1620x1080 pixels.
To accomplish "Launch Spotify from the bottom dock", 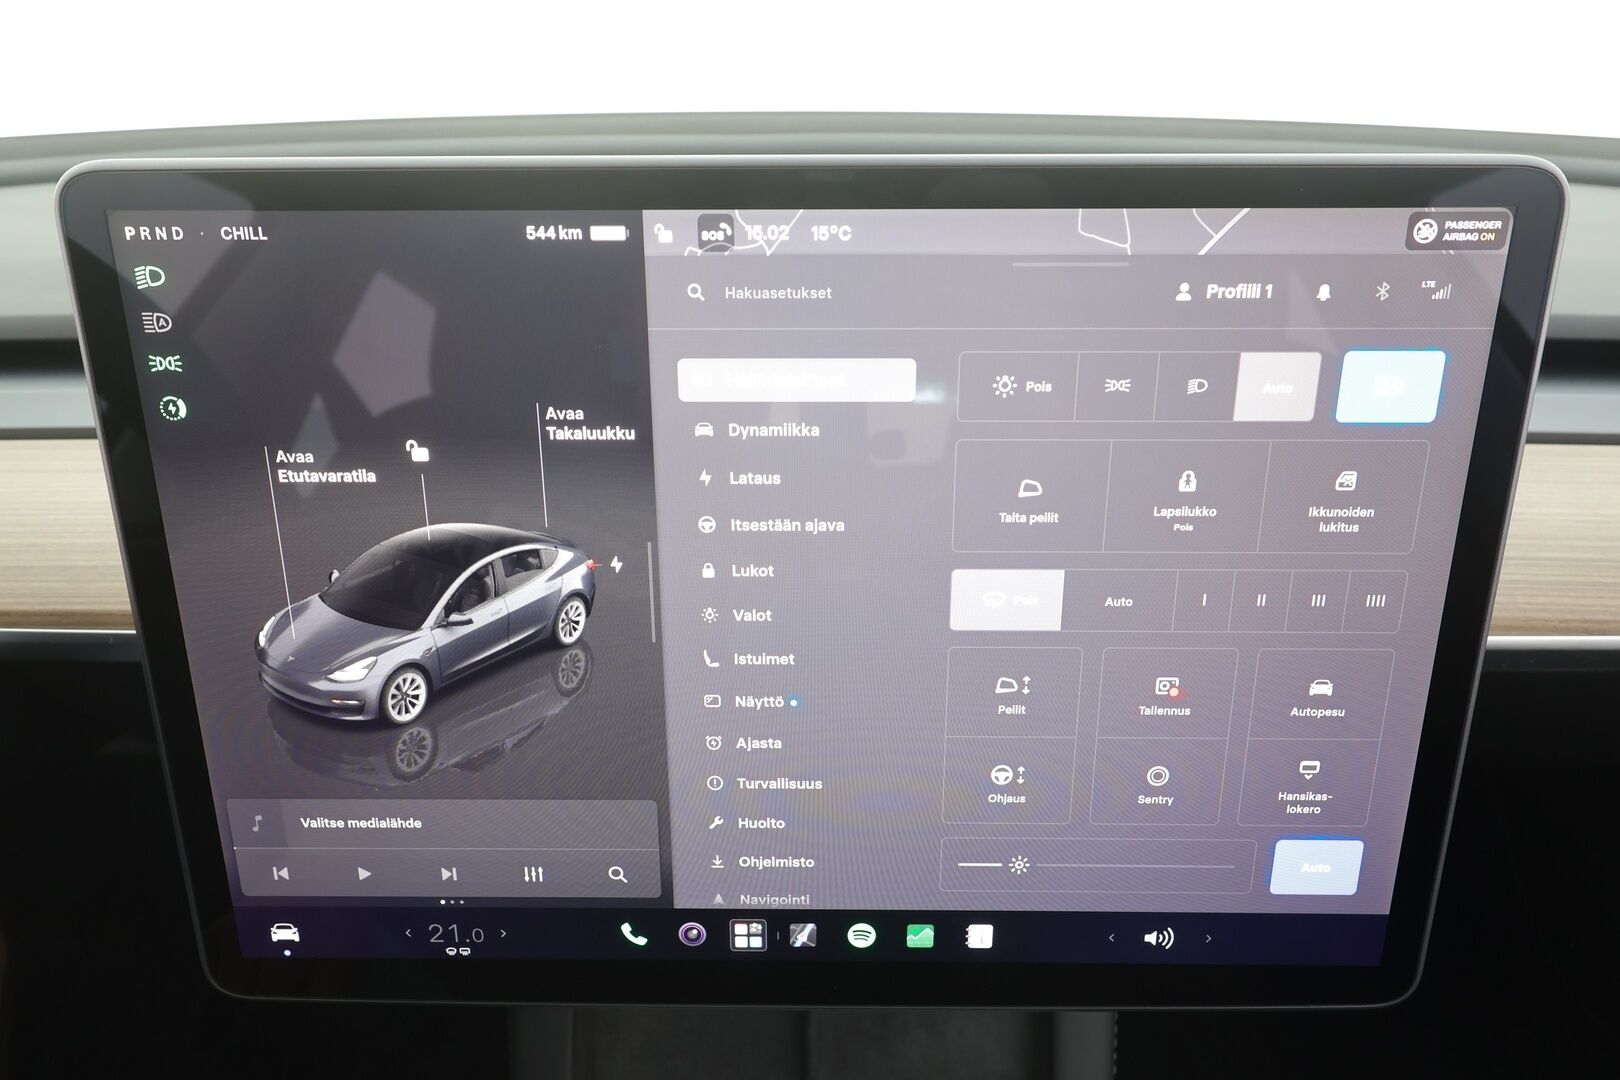I will (861, 936).
